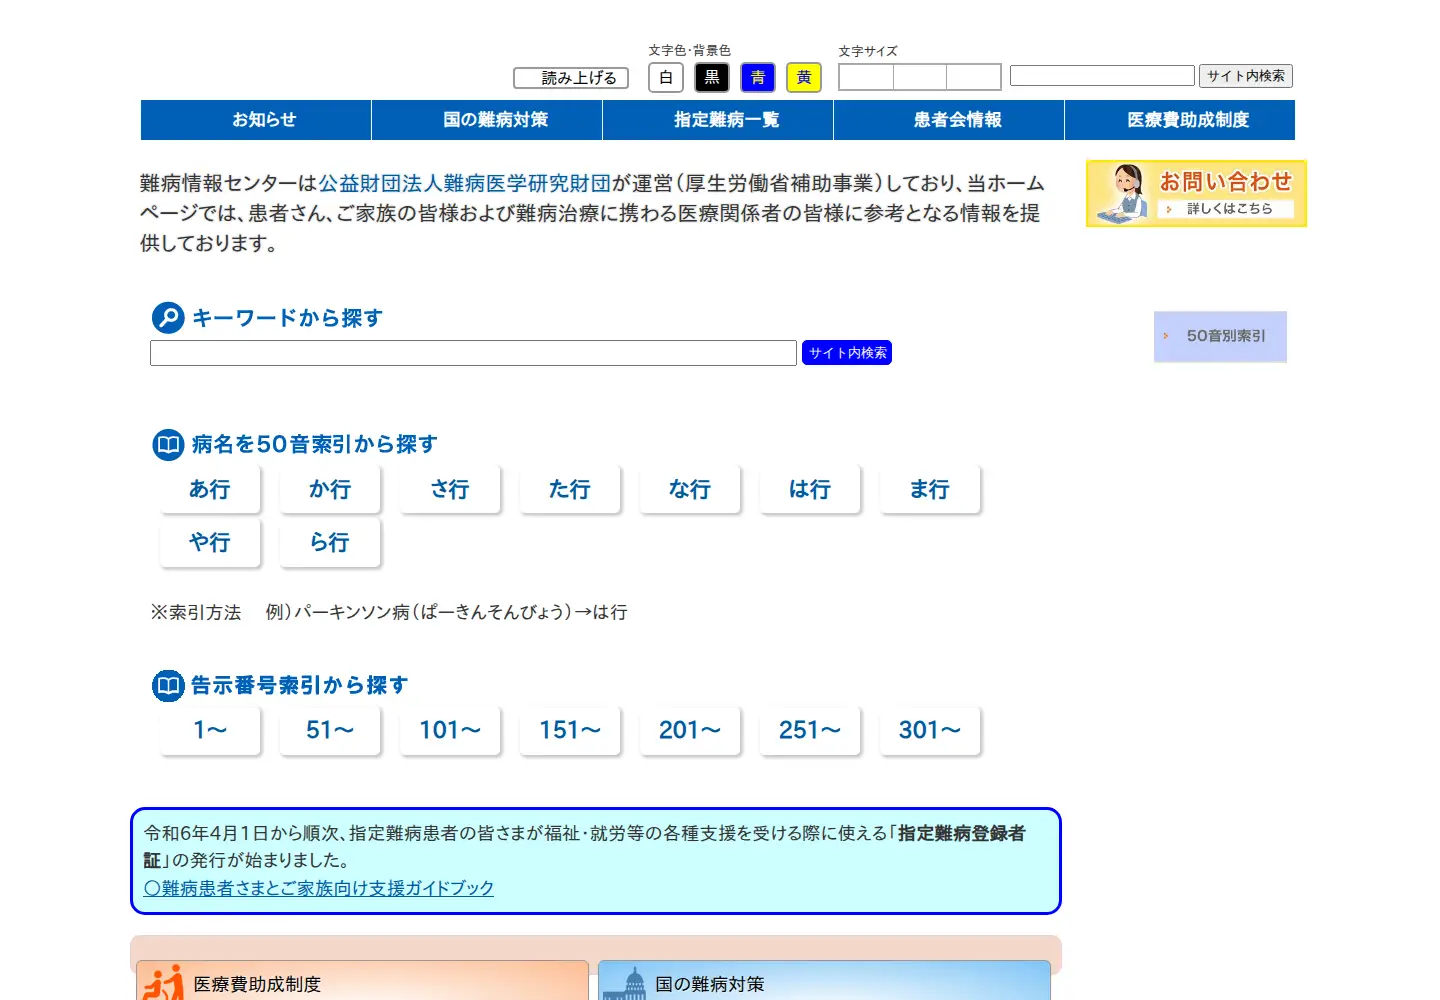Jump to 50音別索引 side link
This screenshot has width=1440, height=1000.
tap(1220, 336)
